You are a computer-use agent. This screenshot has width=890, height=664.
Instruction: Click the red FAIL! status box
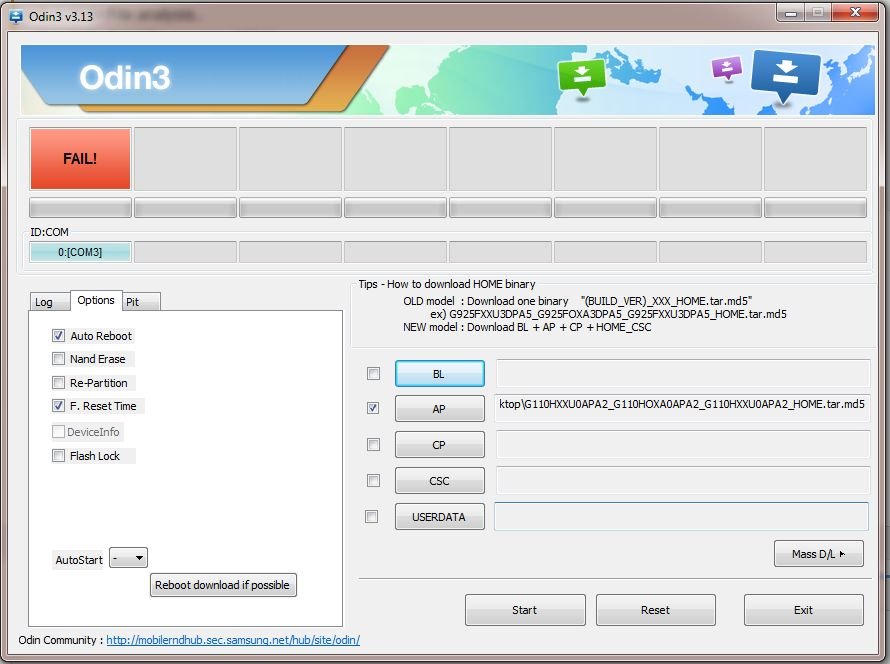(80, 159)
